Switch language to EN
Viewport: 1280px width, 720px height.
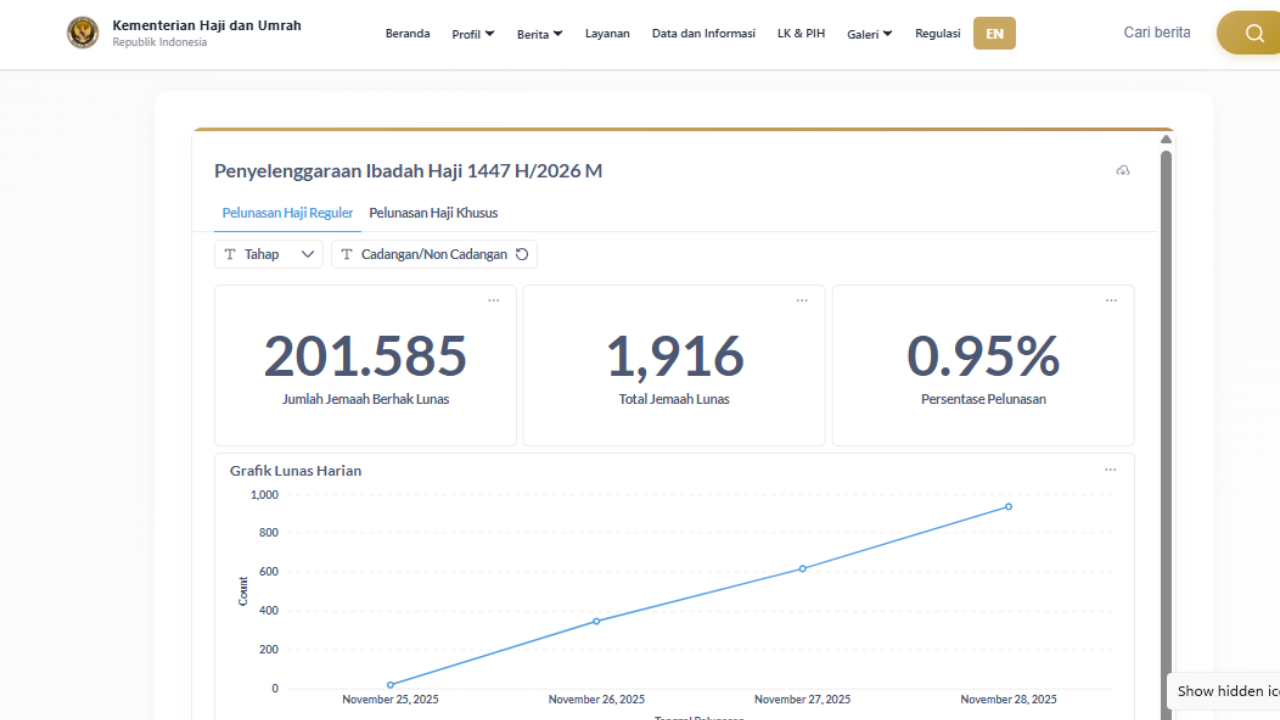[994, 33]
